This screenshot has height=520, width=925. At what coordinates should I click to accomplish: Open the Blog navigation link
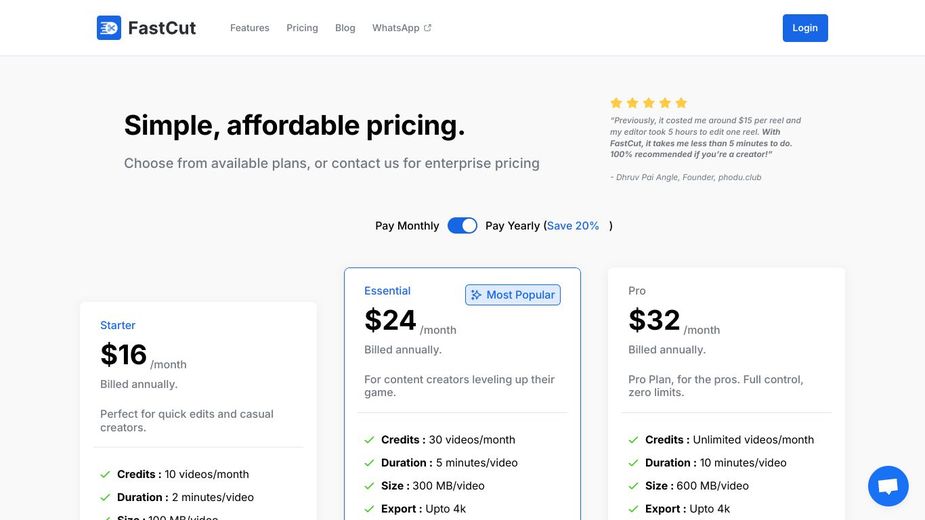(x=345, y=28)
